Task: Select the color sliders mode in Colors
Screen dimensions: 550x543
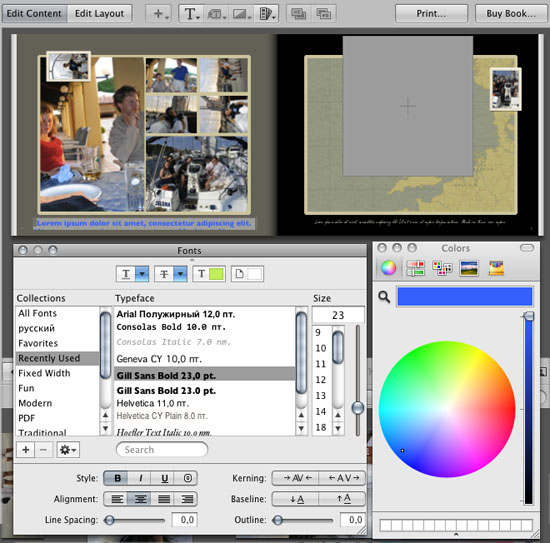Action: coord(415,268)
